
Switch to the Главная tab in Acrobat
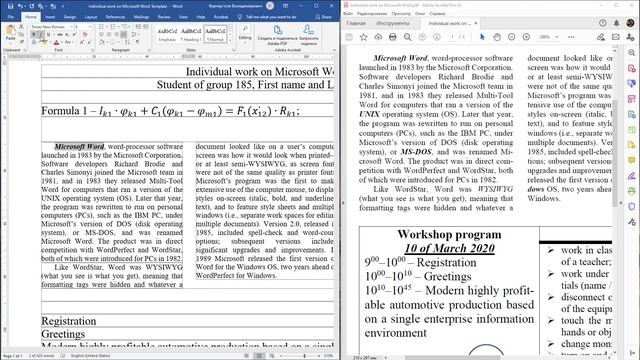(356, 23)
